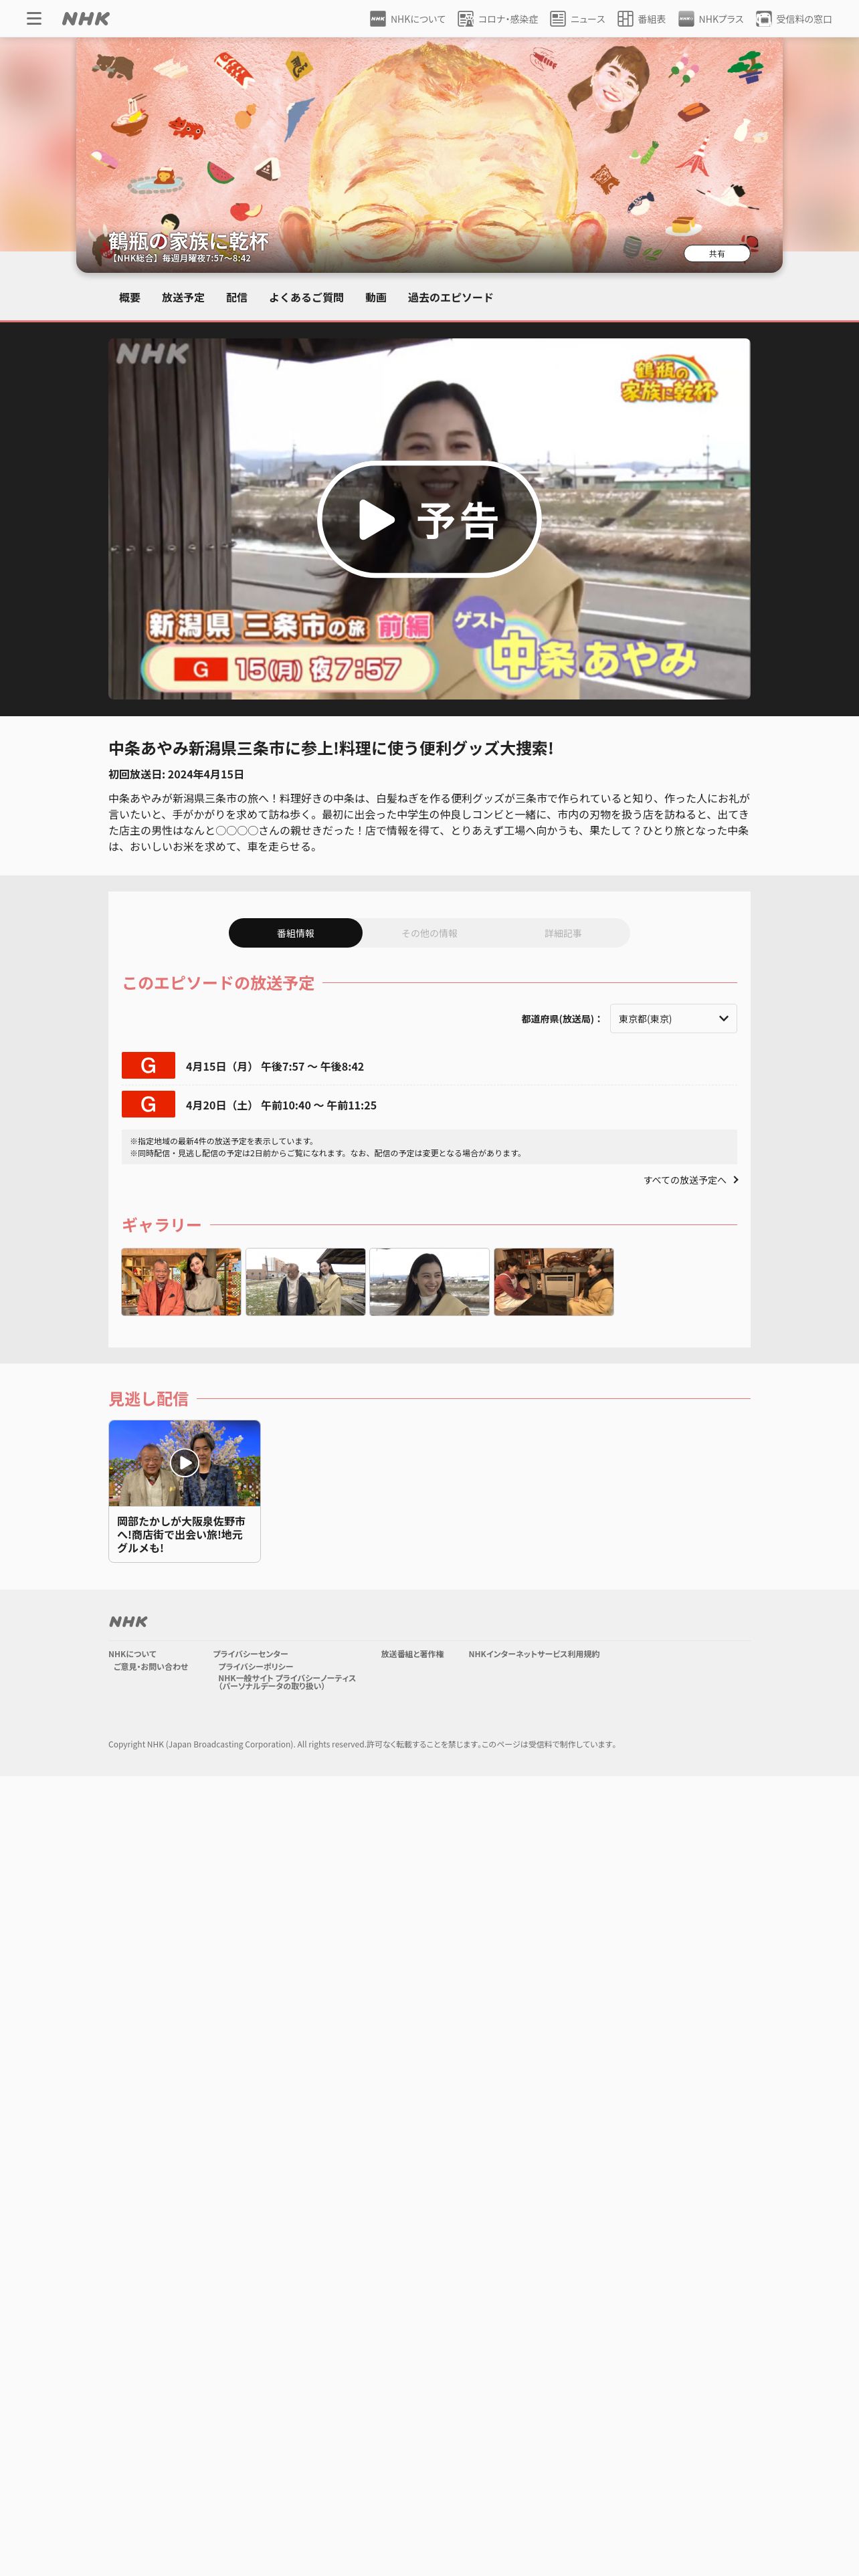Click the 共有 share button
This screenshot has width=859, height=2576.
[717, 254]
